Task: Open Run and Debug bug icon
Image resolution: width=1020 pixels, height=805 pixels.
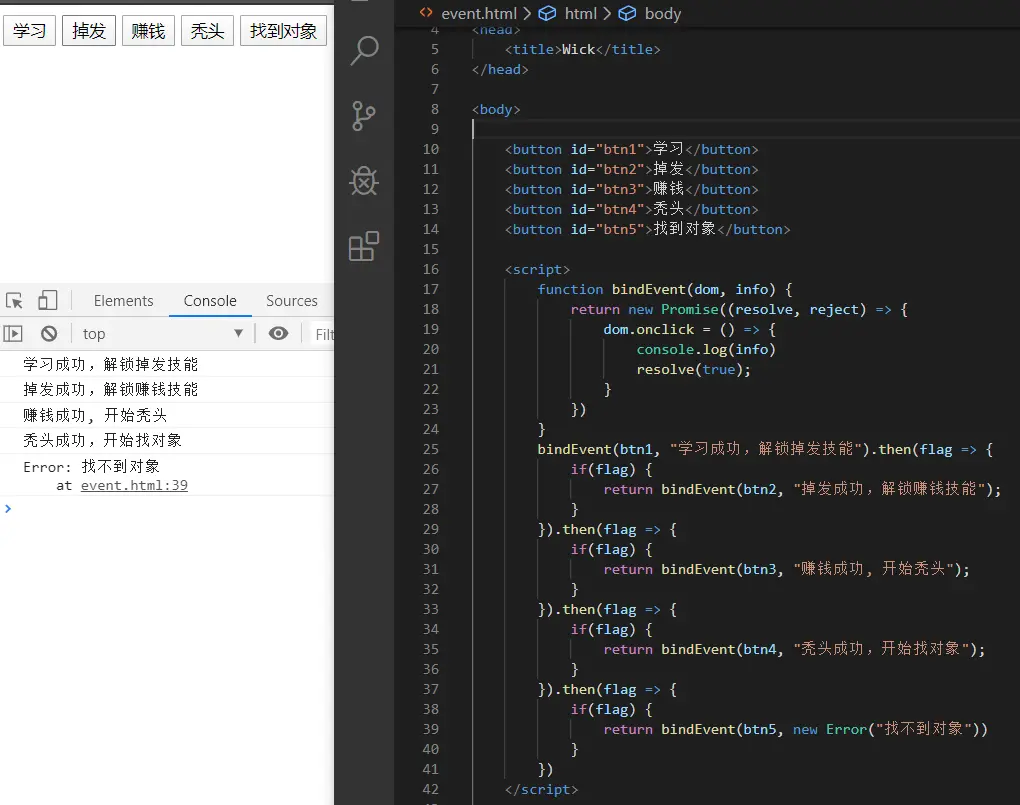Action: [364, 181]
